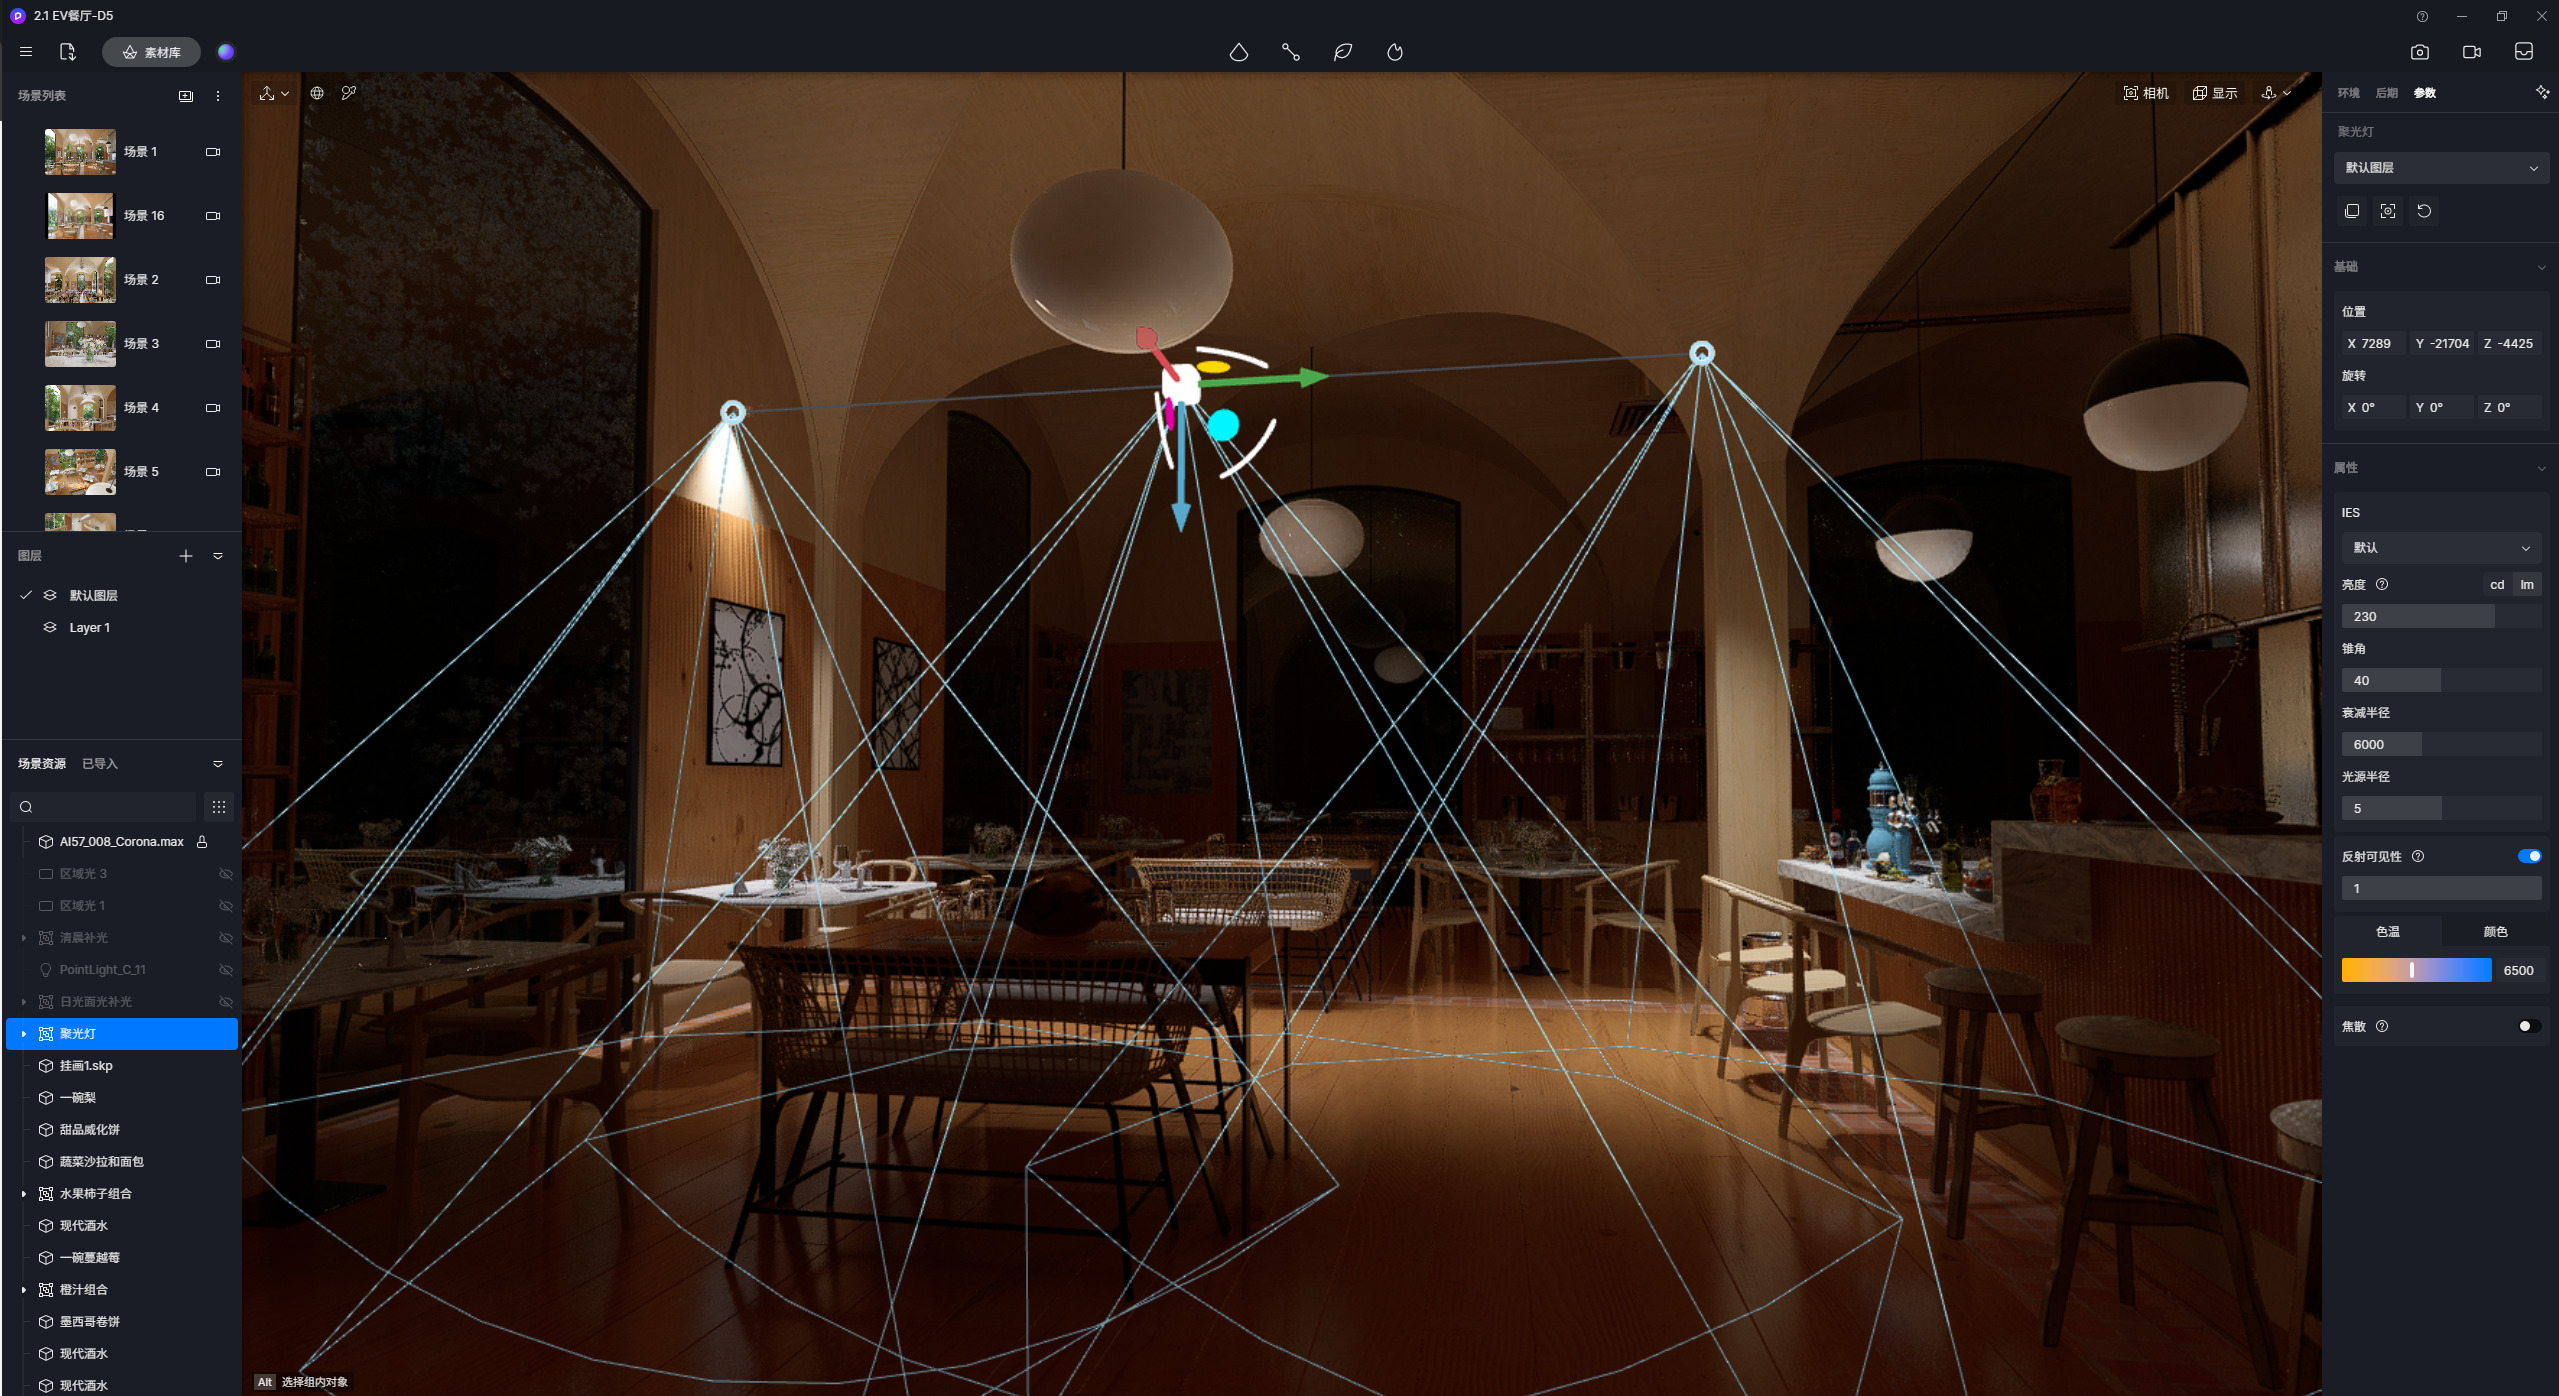2559x1396 pixels.
Task: Click the water drop material tool
Action: pyautogui.click(x=1238, y=52)
